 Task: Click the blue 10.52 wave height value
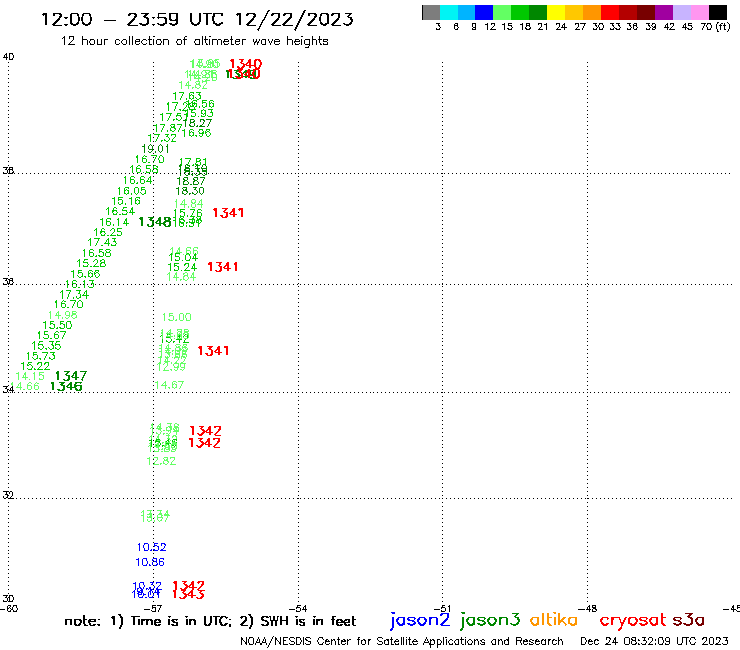(151, 548)
